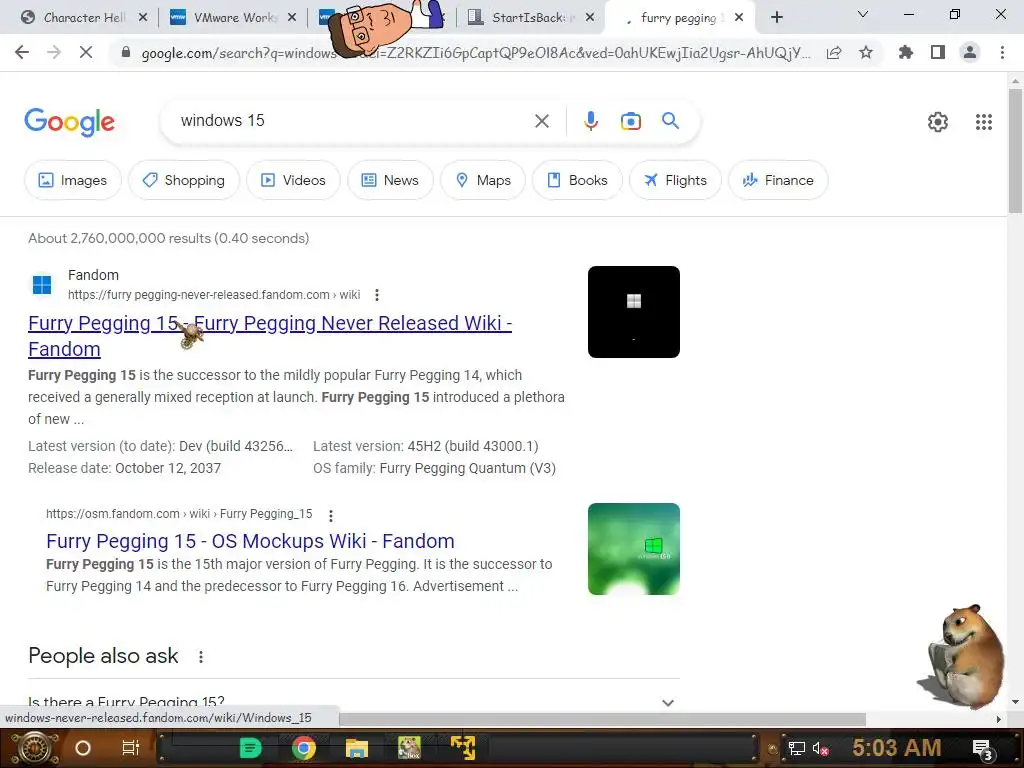
Task: Open Google quick settings gear
Action: pyautogui.click(x=938, y=121)
